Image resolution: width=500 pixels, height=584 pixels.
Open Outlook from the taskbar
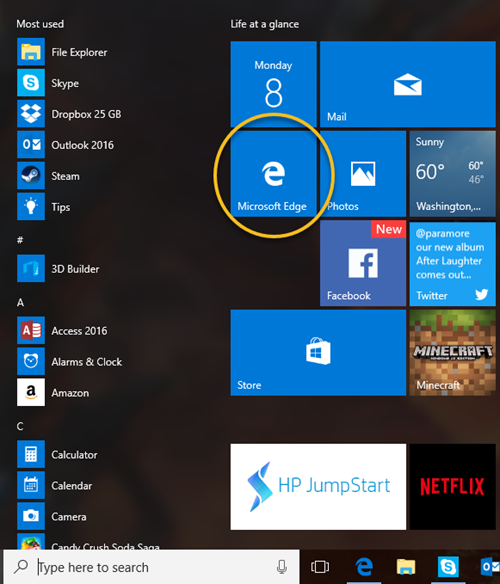pos(490,567)
